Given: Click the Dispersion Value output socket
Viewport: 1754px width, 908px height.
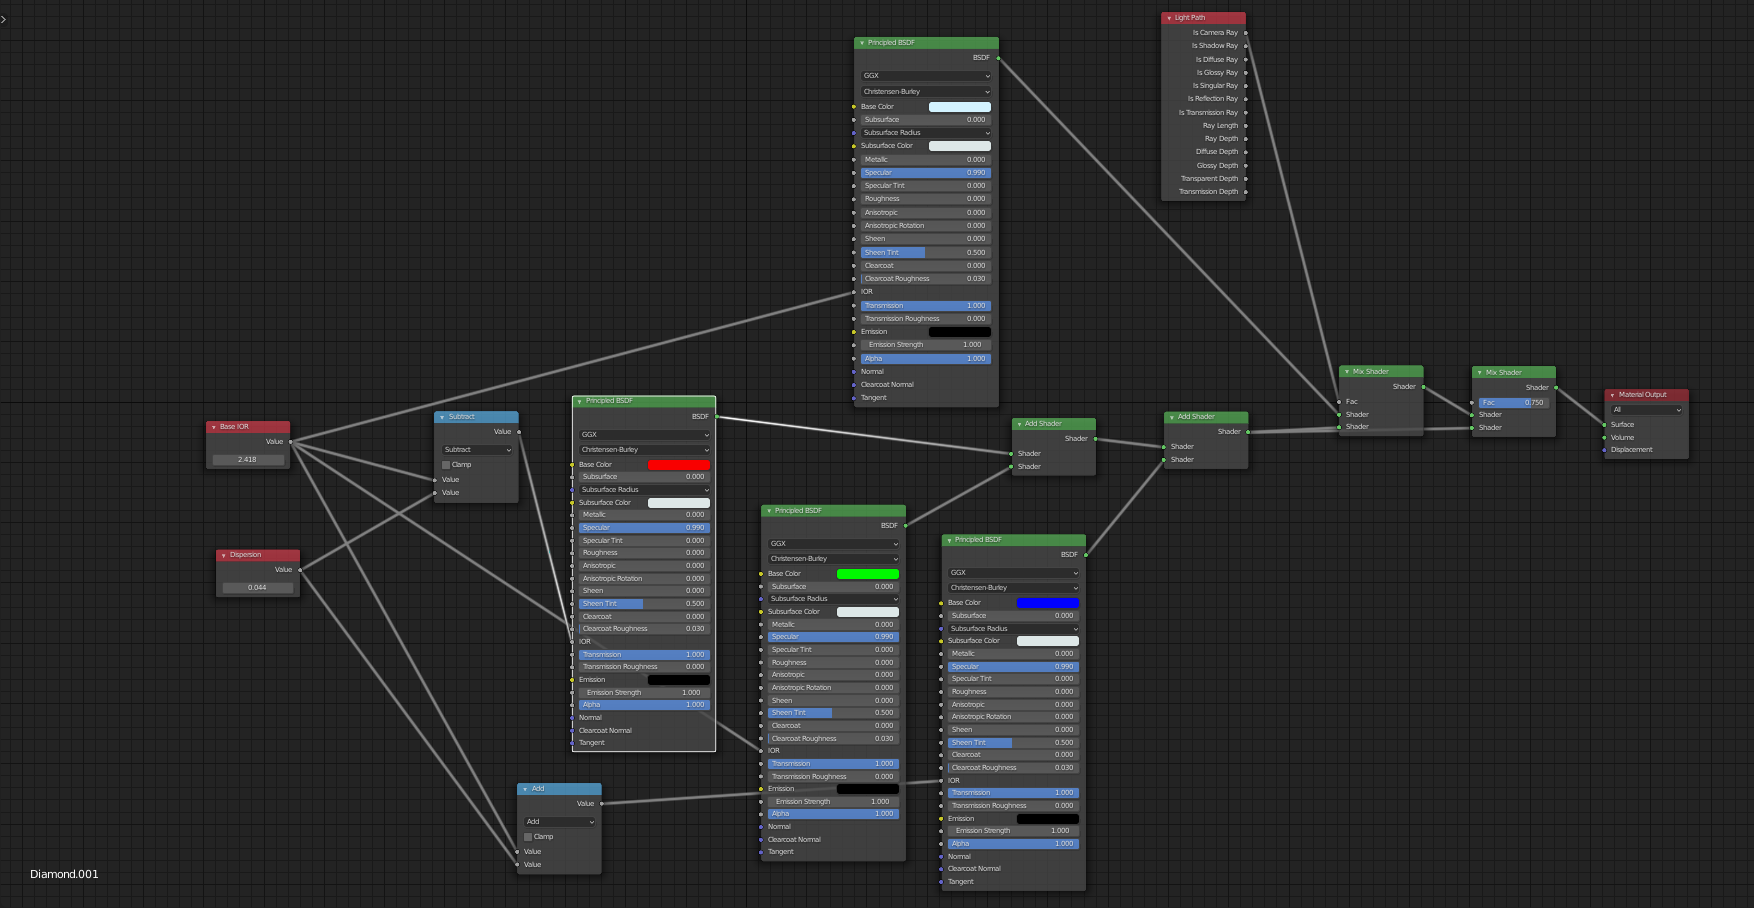Looking at the screenshot, I should [x=300, y=570].
